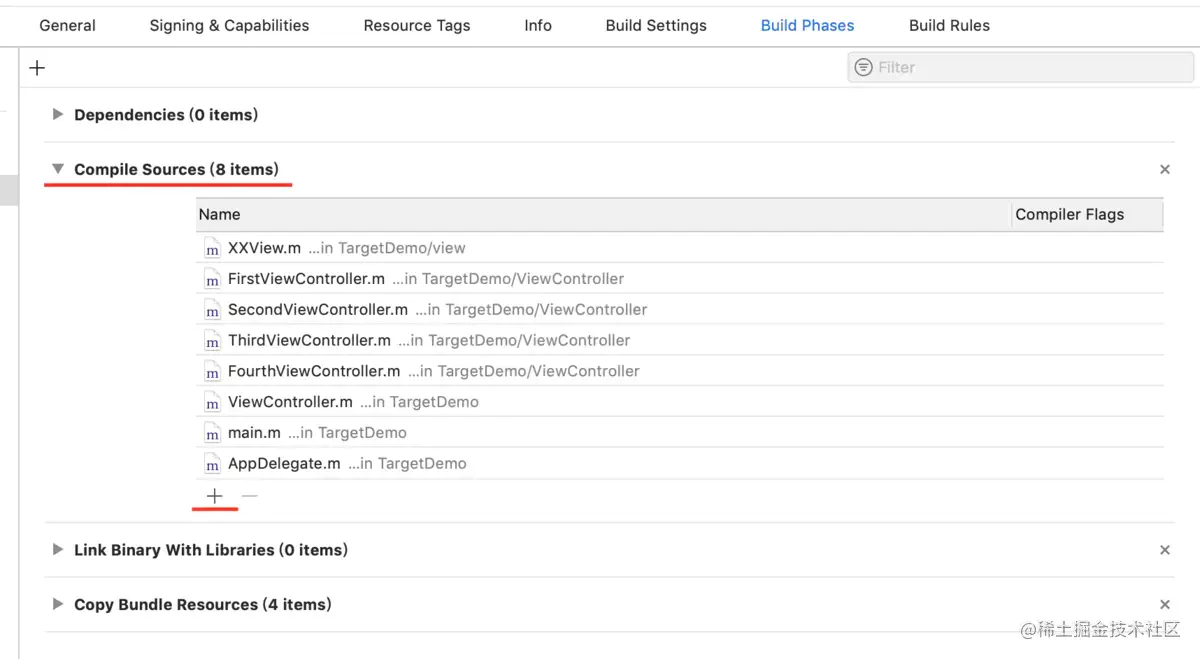Expand the Dependencies section
Image resolution: width=1200 pixels, height=659 pixels.
click(x=58, y=115)
